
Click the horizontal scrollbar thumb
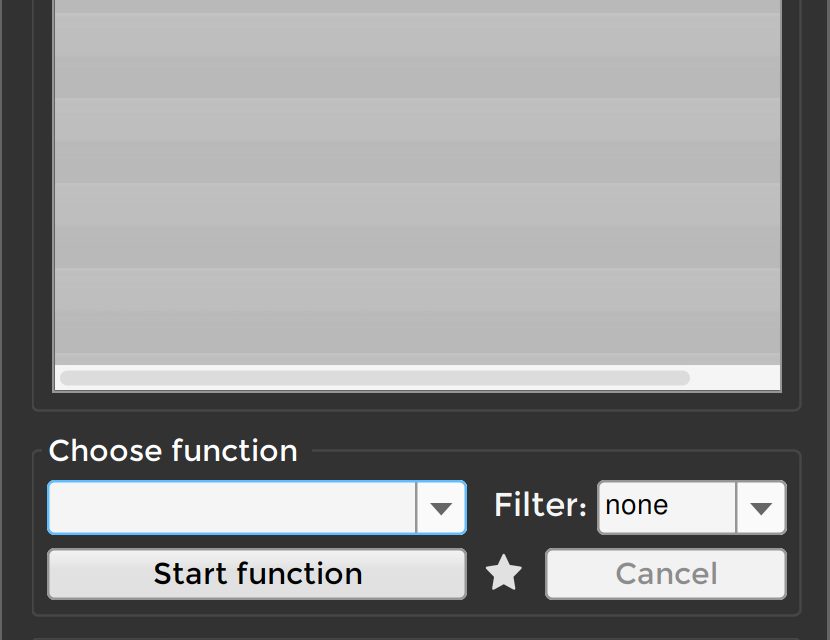374,378
